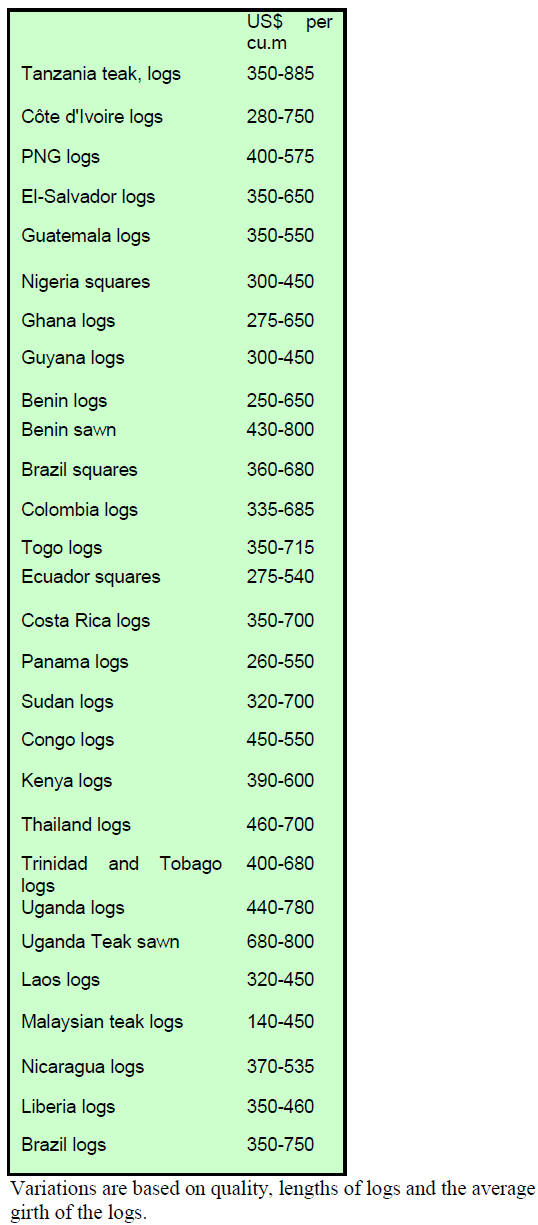
Task: Click the Nicaragua logs label
Action: [x=83, y=1068]
